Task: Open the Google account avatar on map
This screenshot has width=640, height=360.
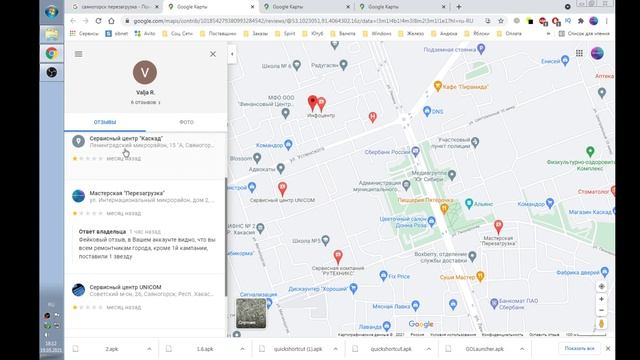Action: click(597, 53)
